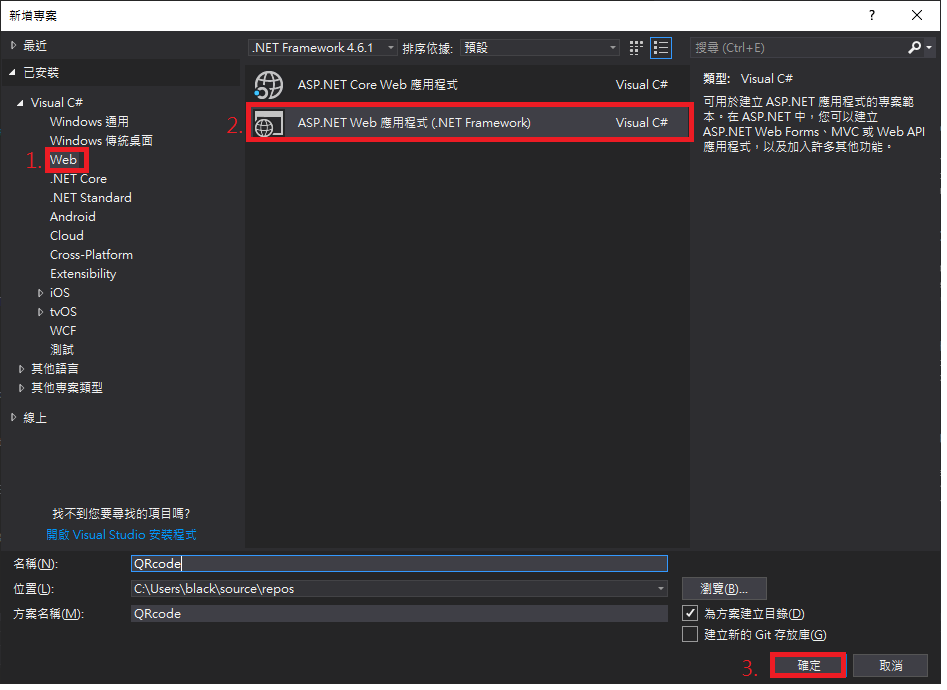Enable the create new Git repository checkbox

690,634
